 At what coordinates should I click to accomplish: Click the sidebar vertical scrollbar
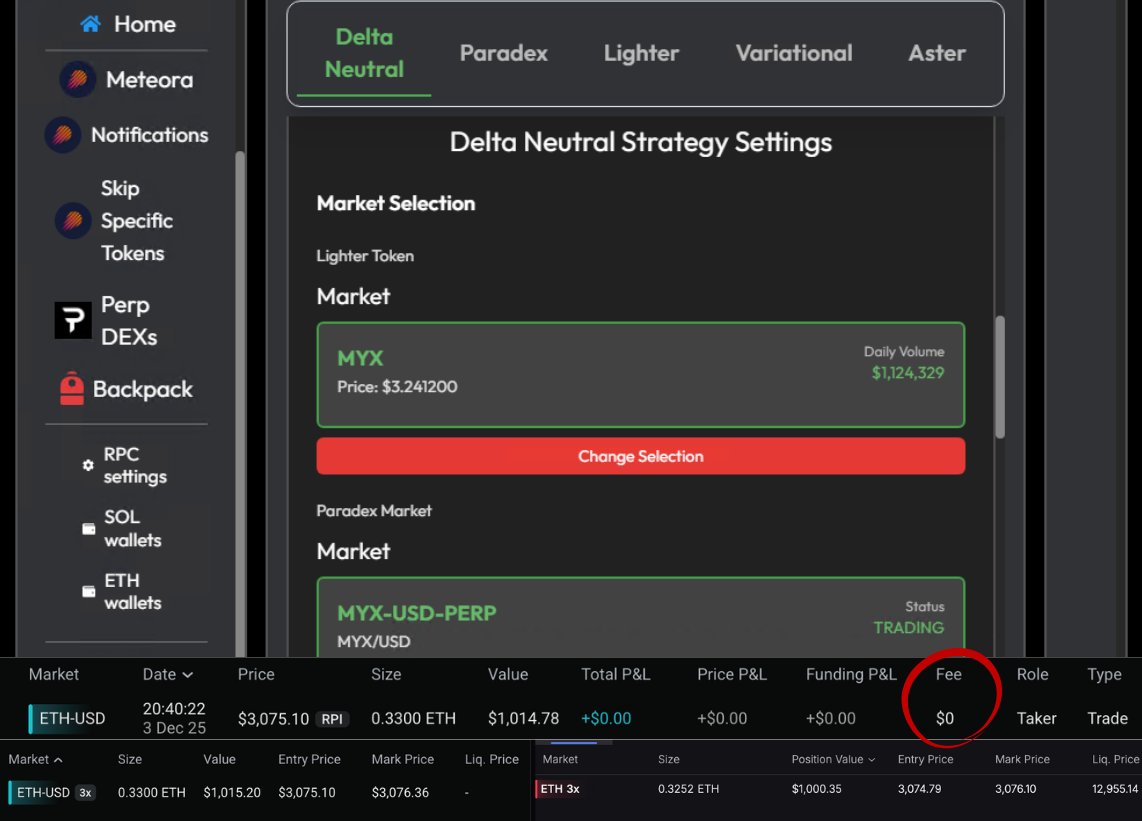pyautogui.click(x=240, y=404)
